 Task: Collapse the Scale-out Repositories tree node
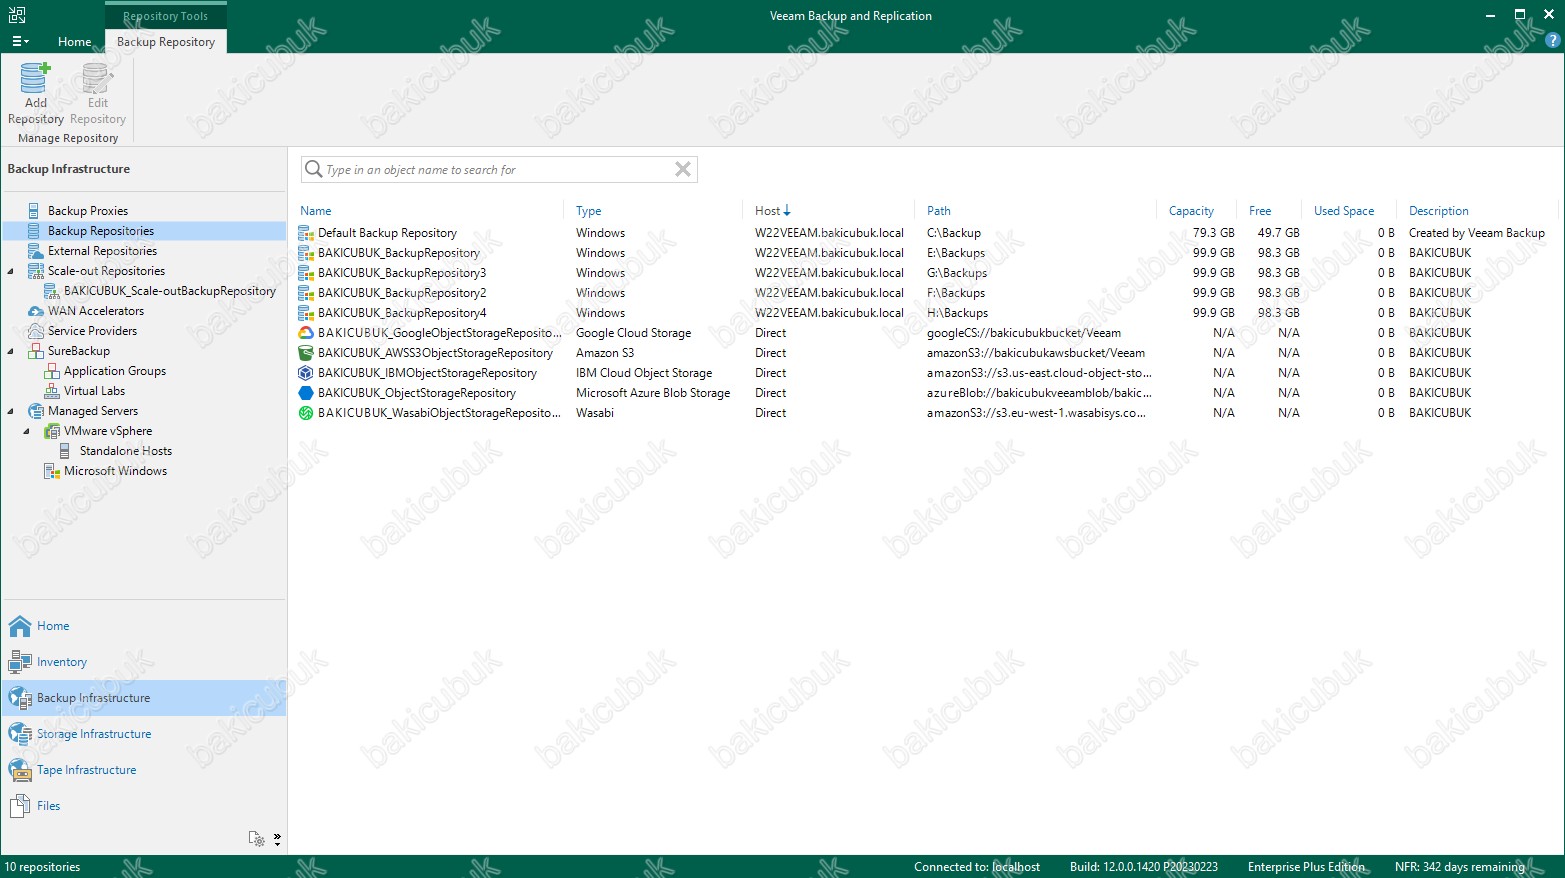coord(11,271)
